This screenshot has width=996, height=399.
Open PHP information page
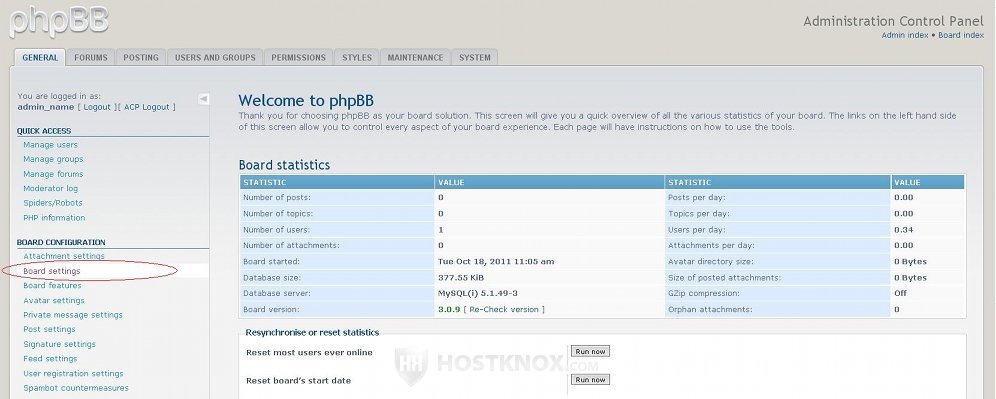click(54, 218)
